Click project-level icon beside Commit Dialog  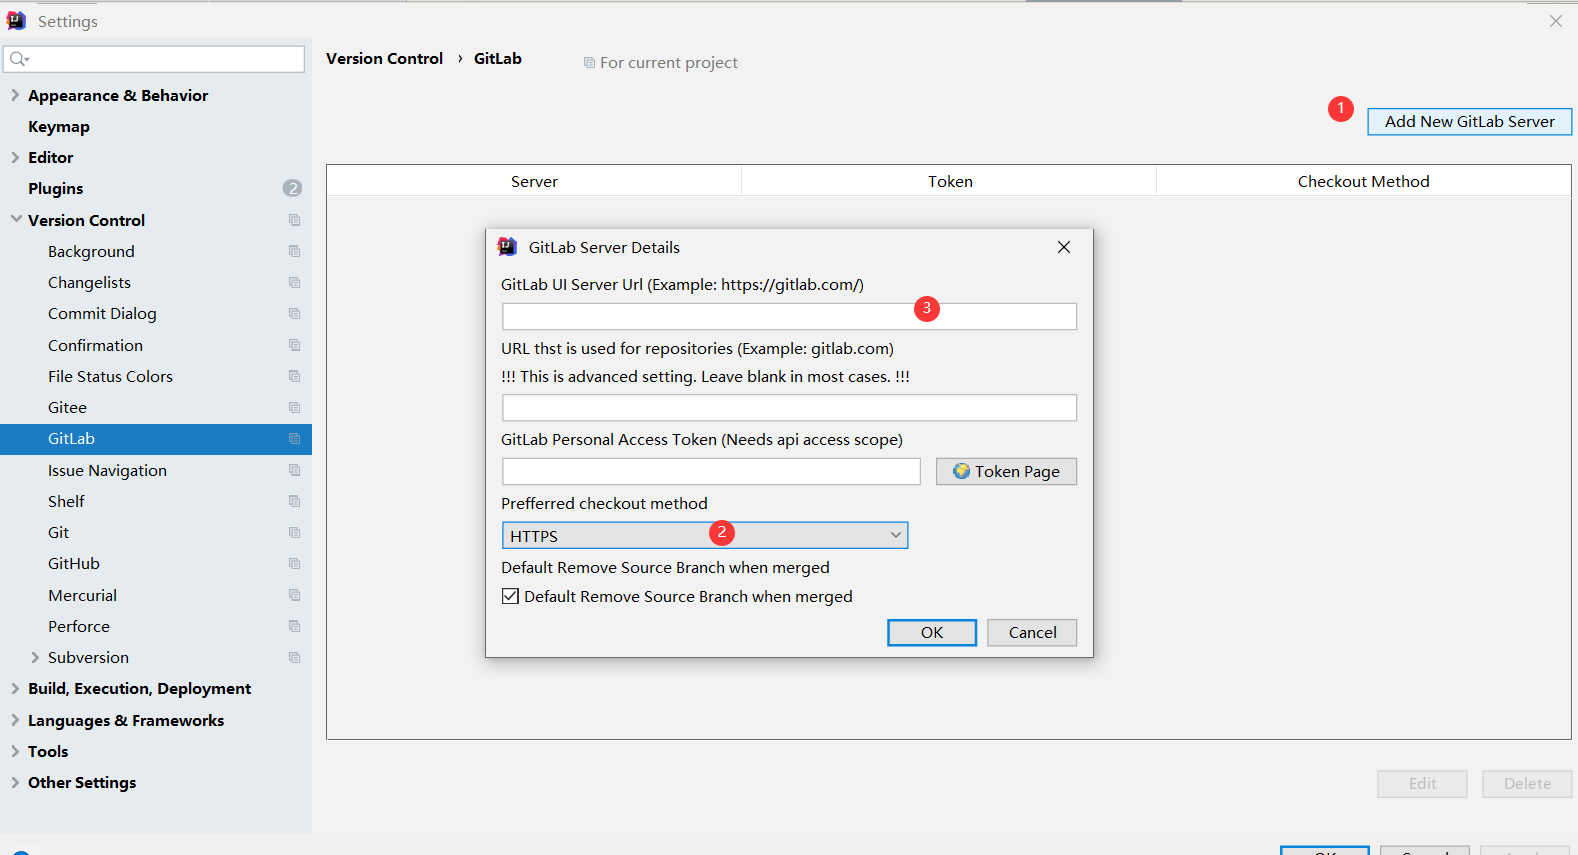pos(294,314)
